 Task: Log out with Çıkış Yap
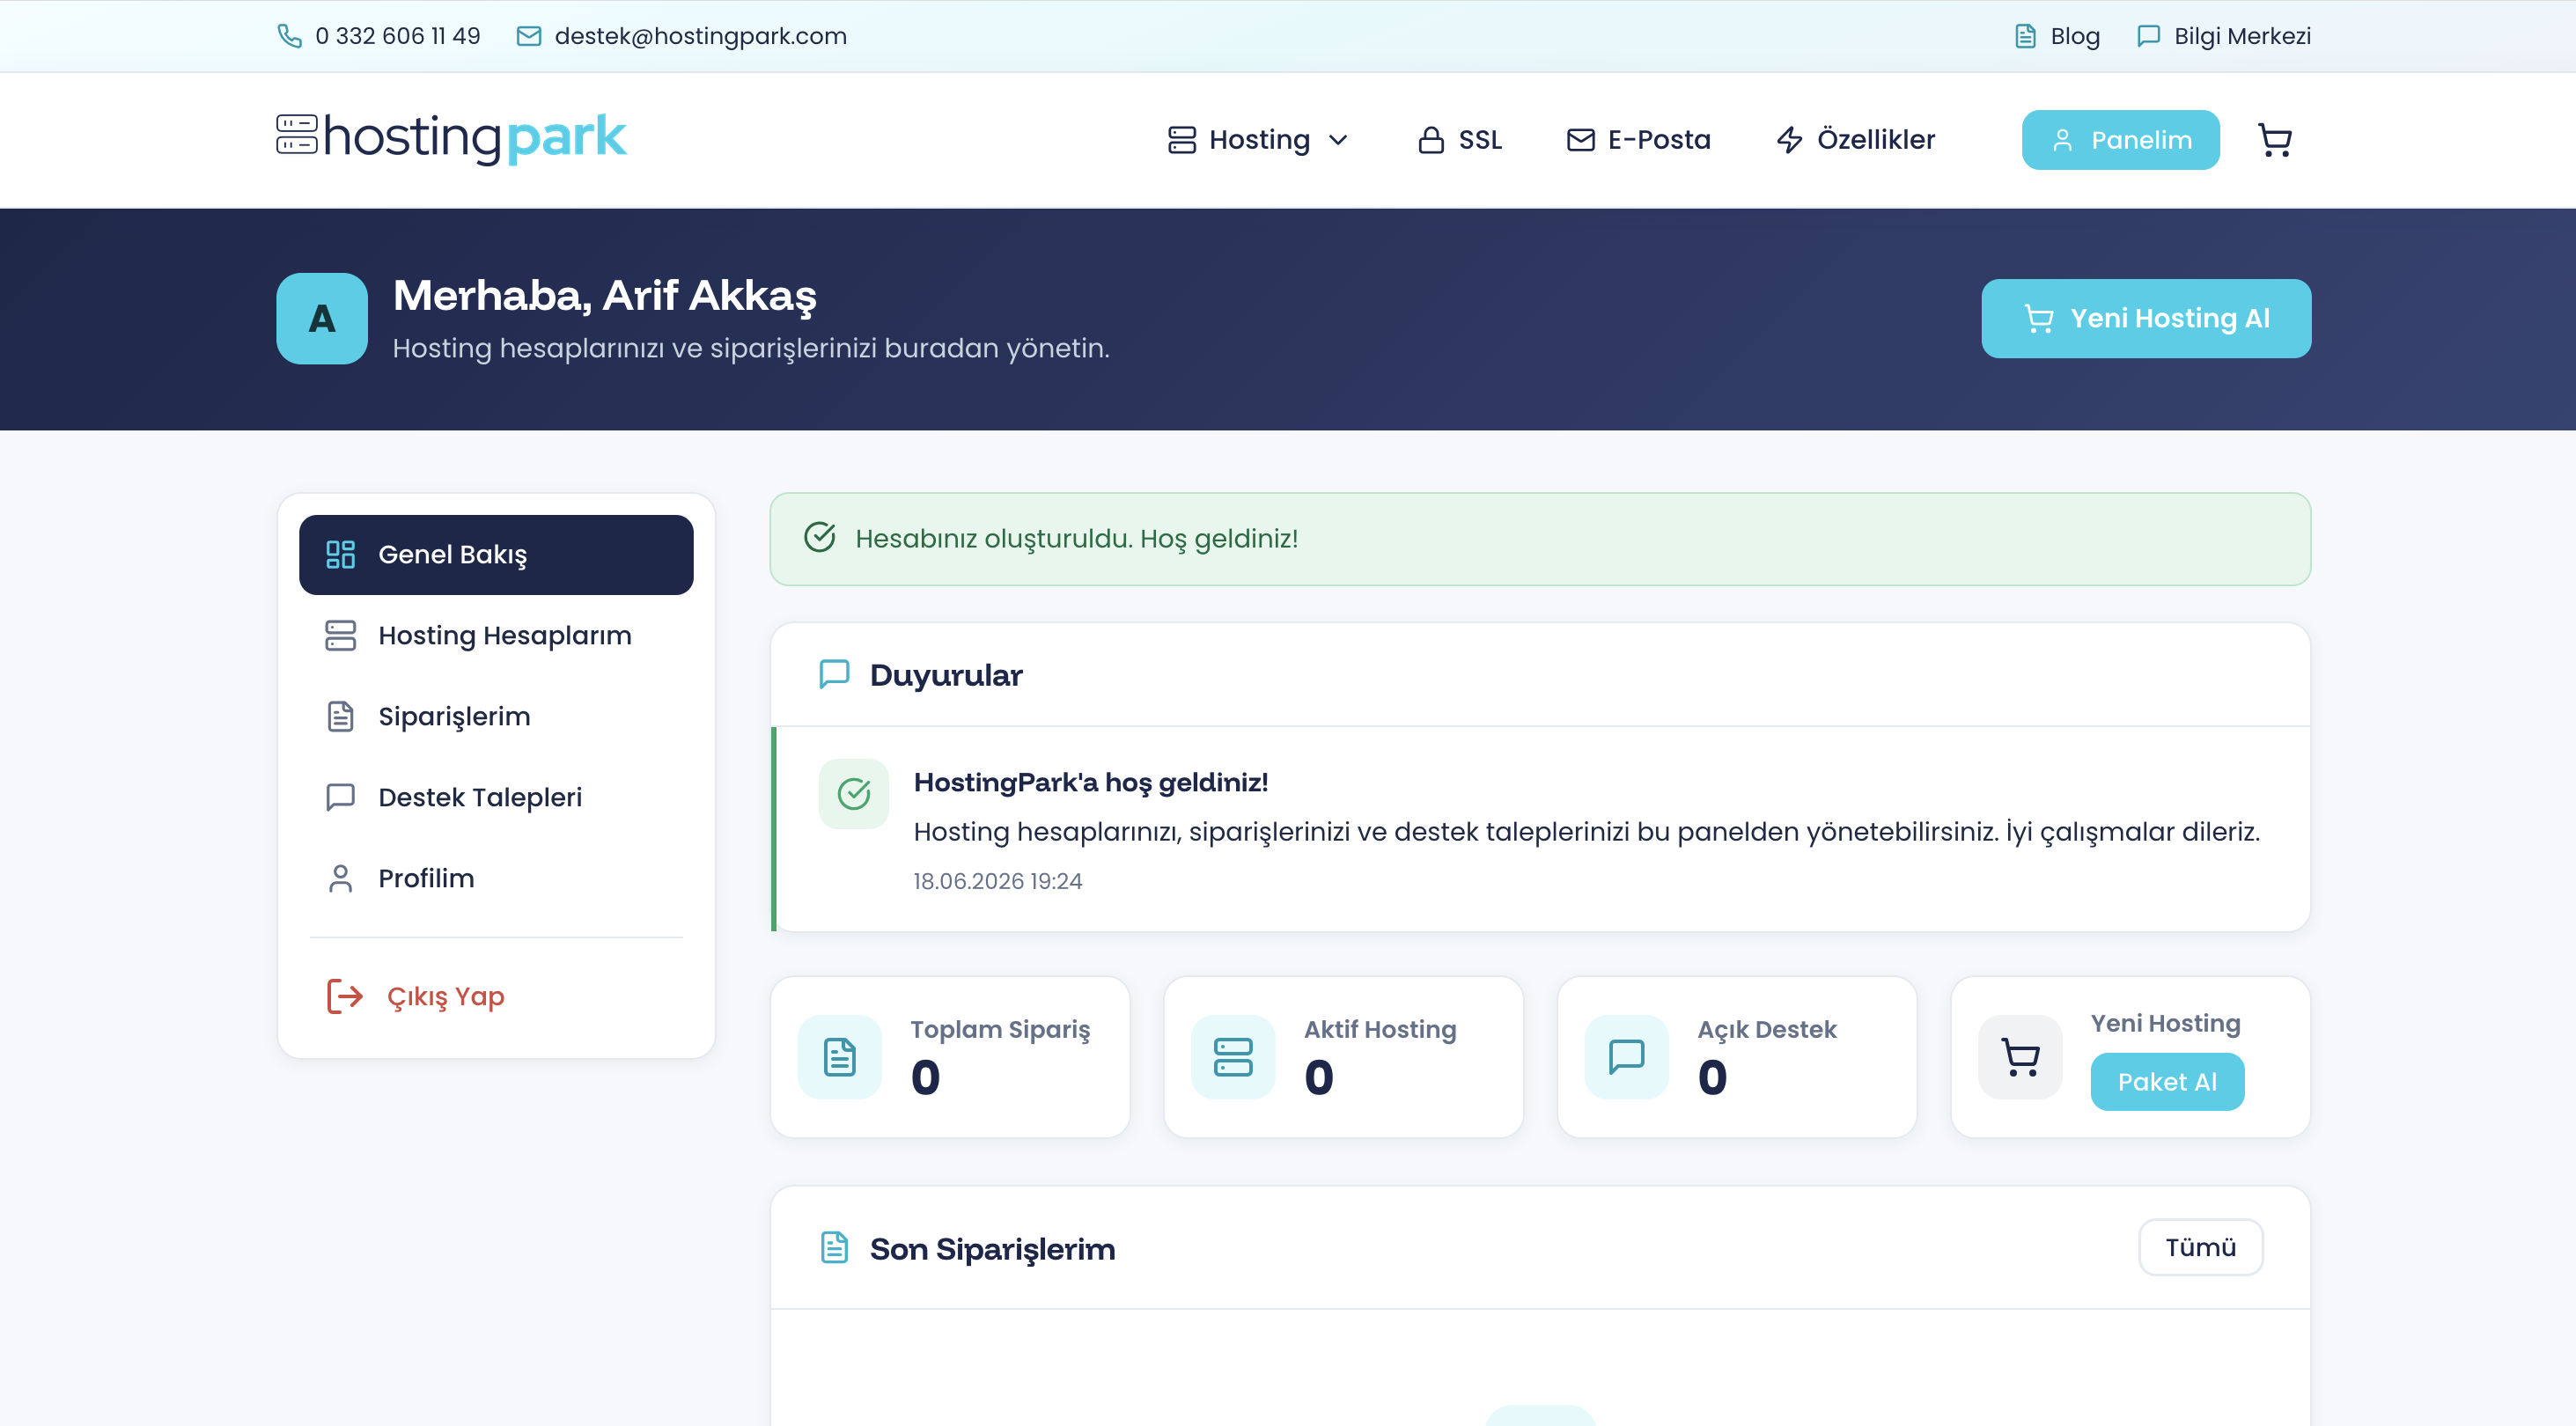pos(496,997)
